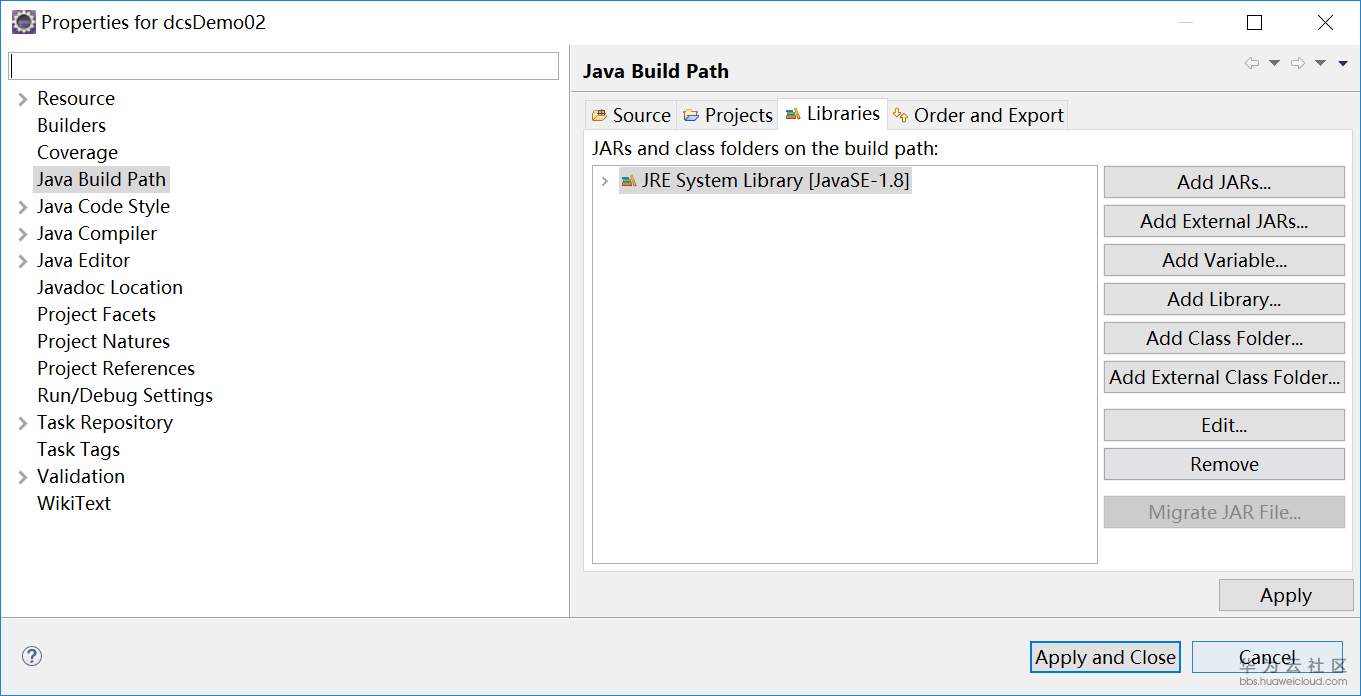Switch to the Projects tab
Image resolution: width=1361 pixels, height=696 pixels.
[x=728, y=115]
